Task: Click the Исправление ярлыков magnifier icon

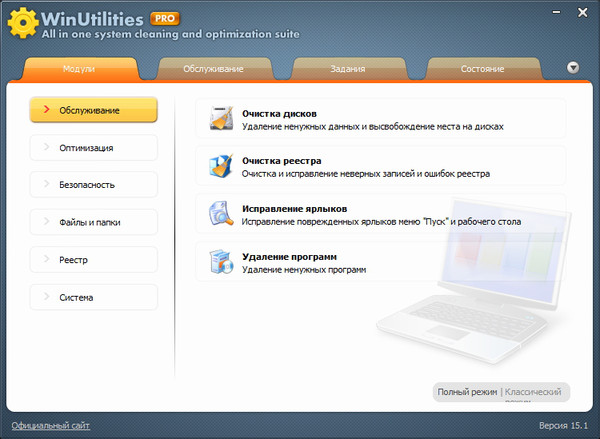Action: pyautogui.click(x=220, y=213)
